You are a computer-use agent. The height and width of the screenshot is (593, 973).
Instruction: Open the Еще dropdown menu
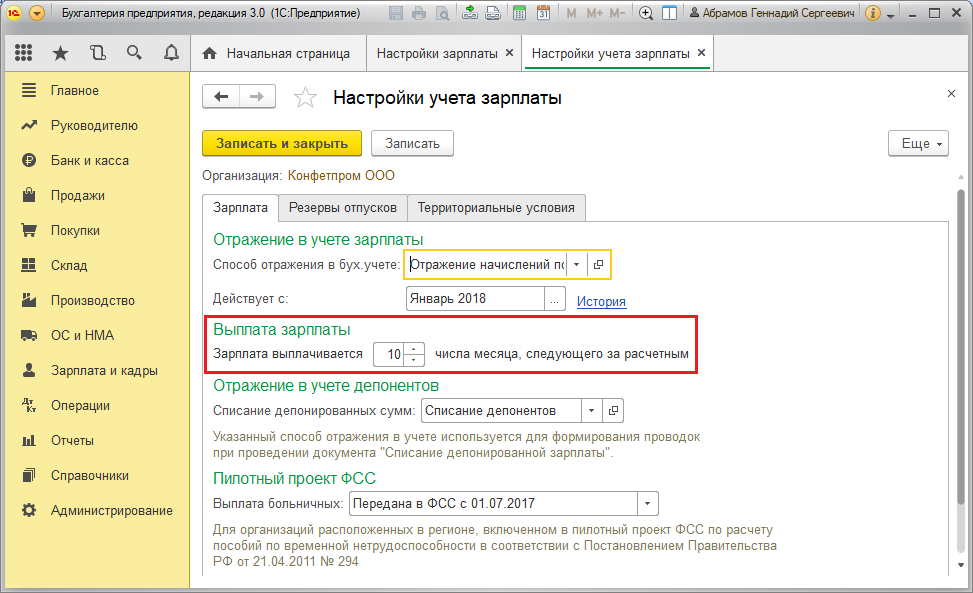click(x=918, y=143)
